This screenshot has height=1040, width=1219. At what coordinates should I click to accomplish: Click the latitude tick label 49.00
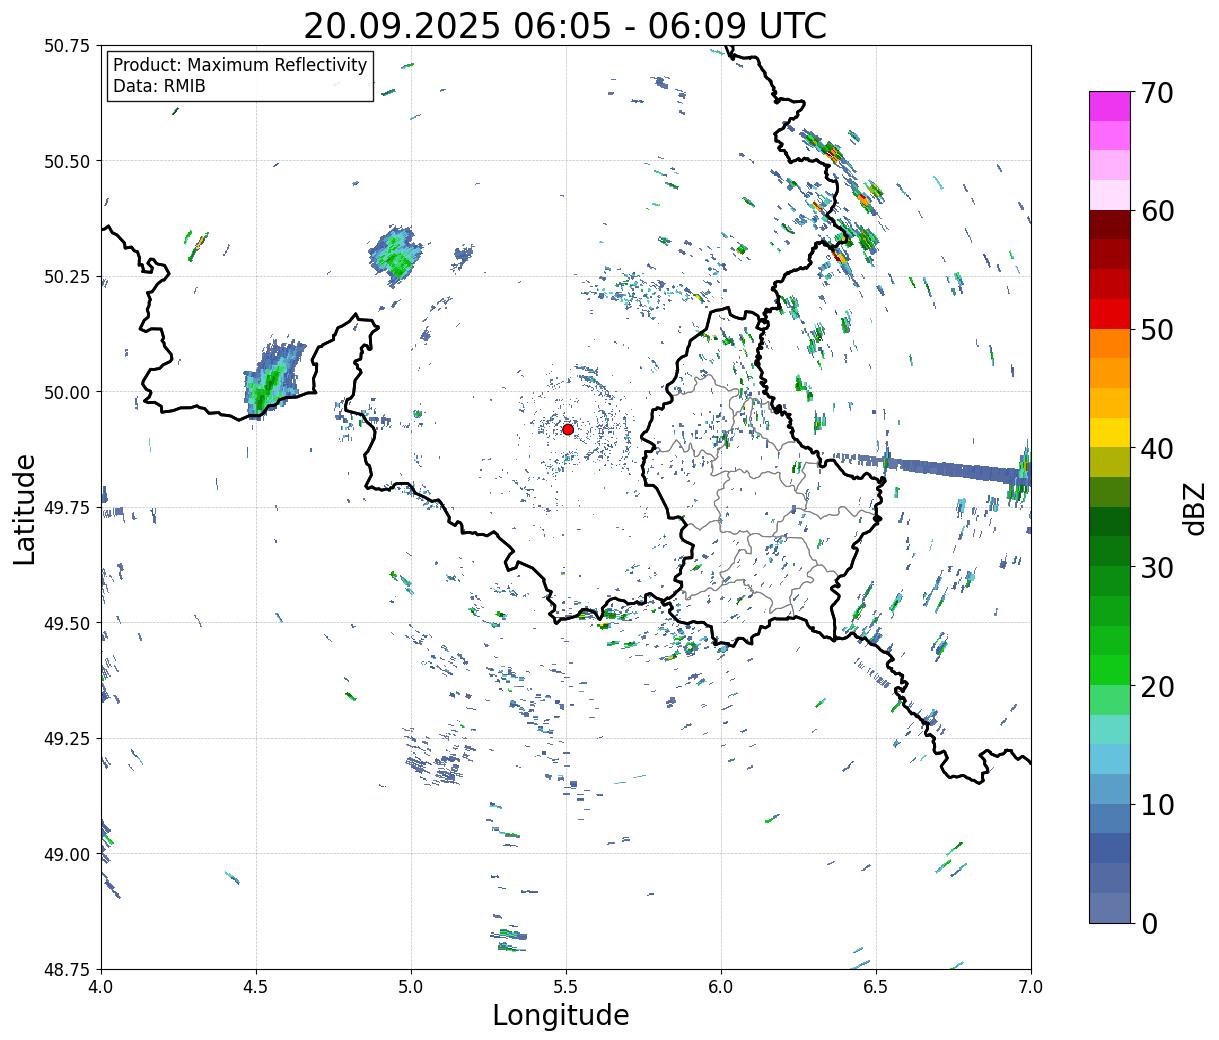67,854
